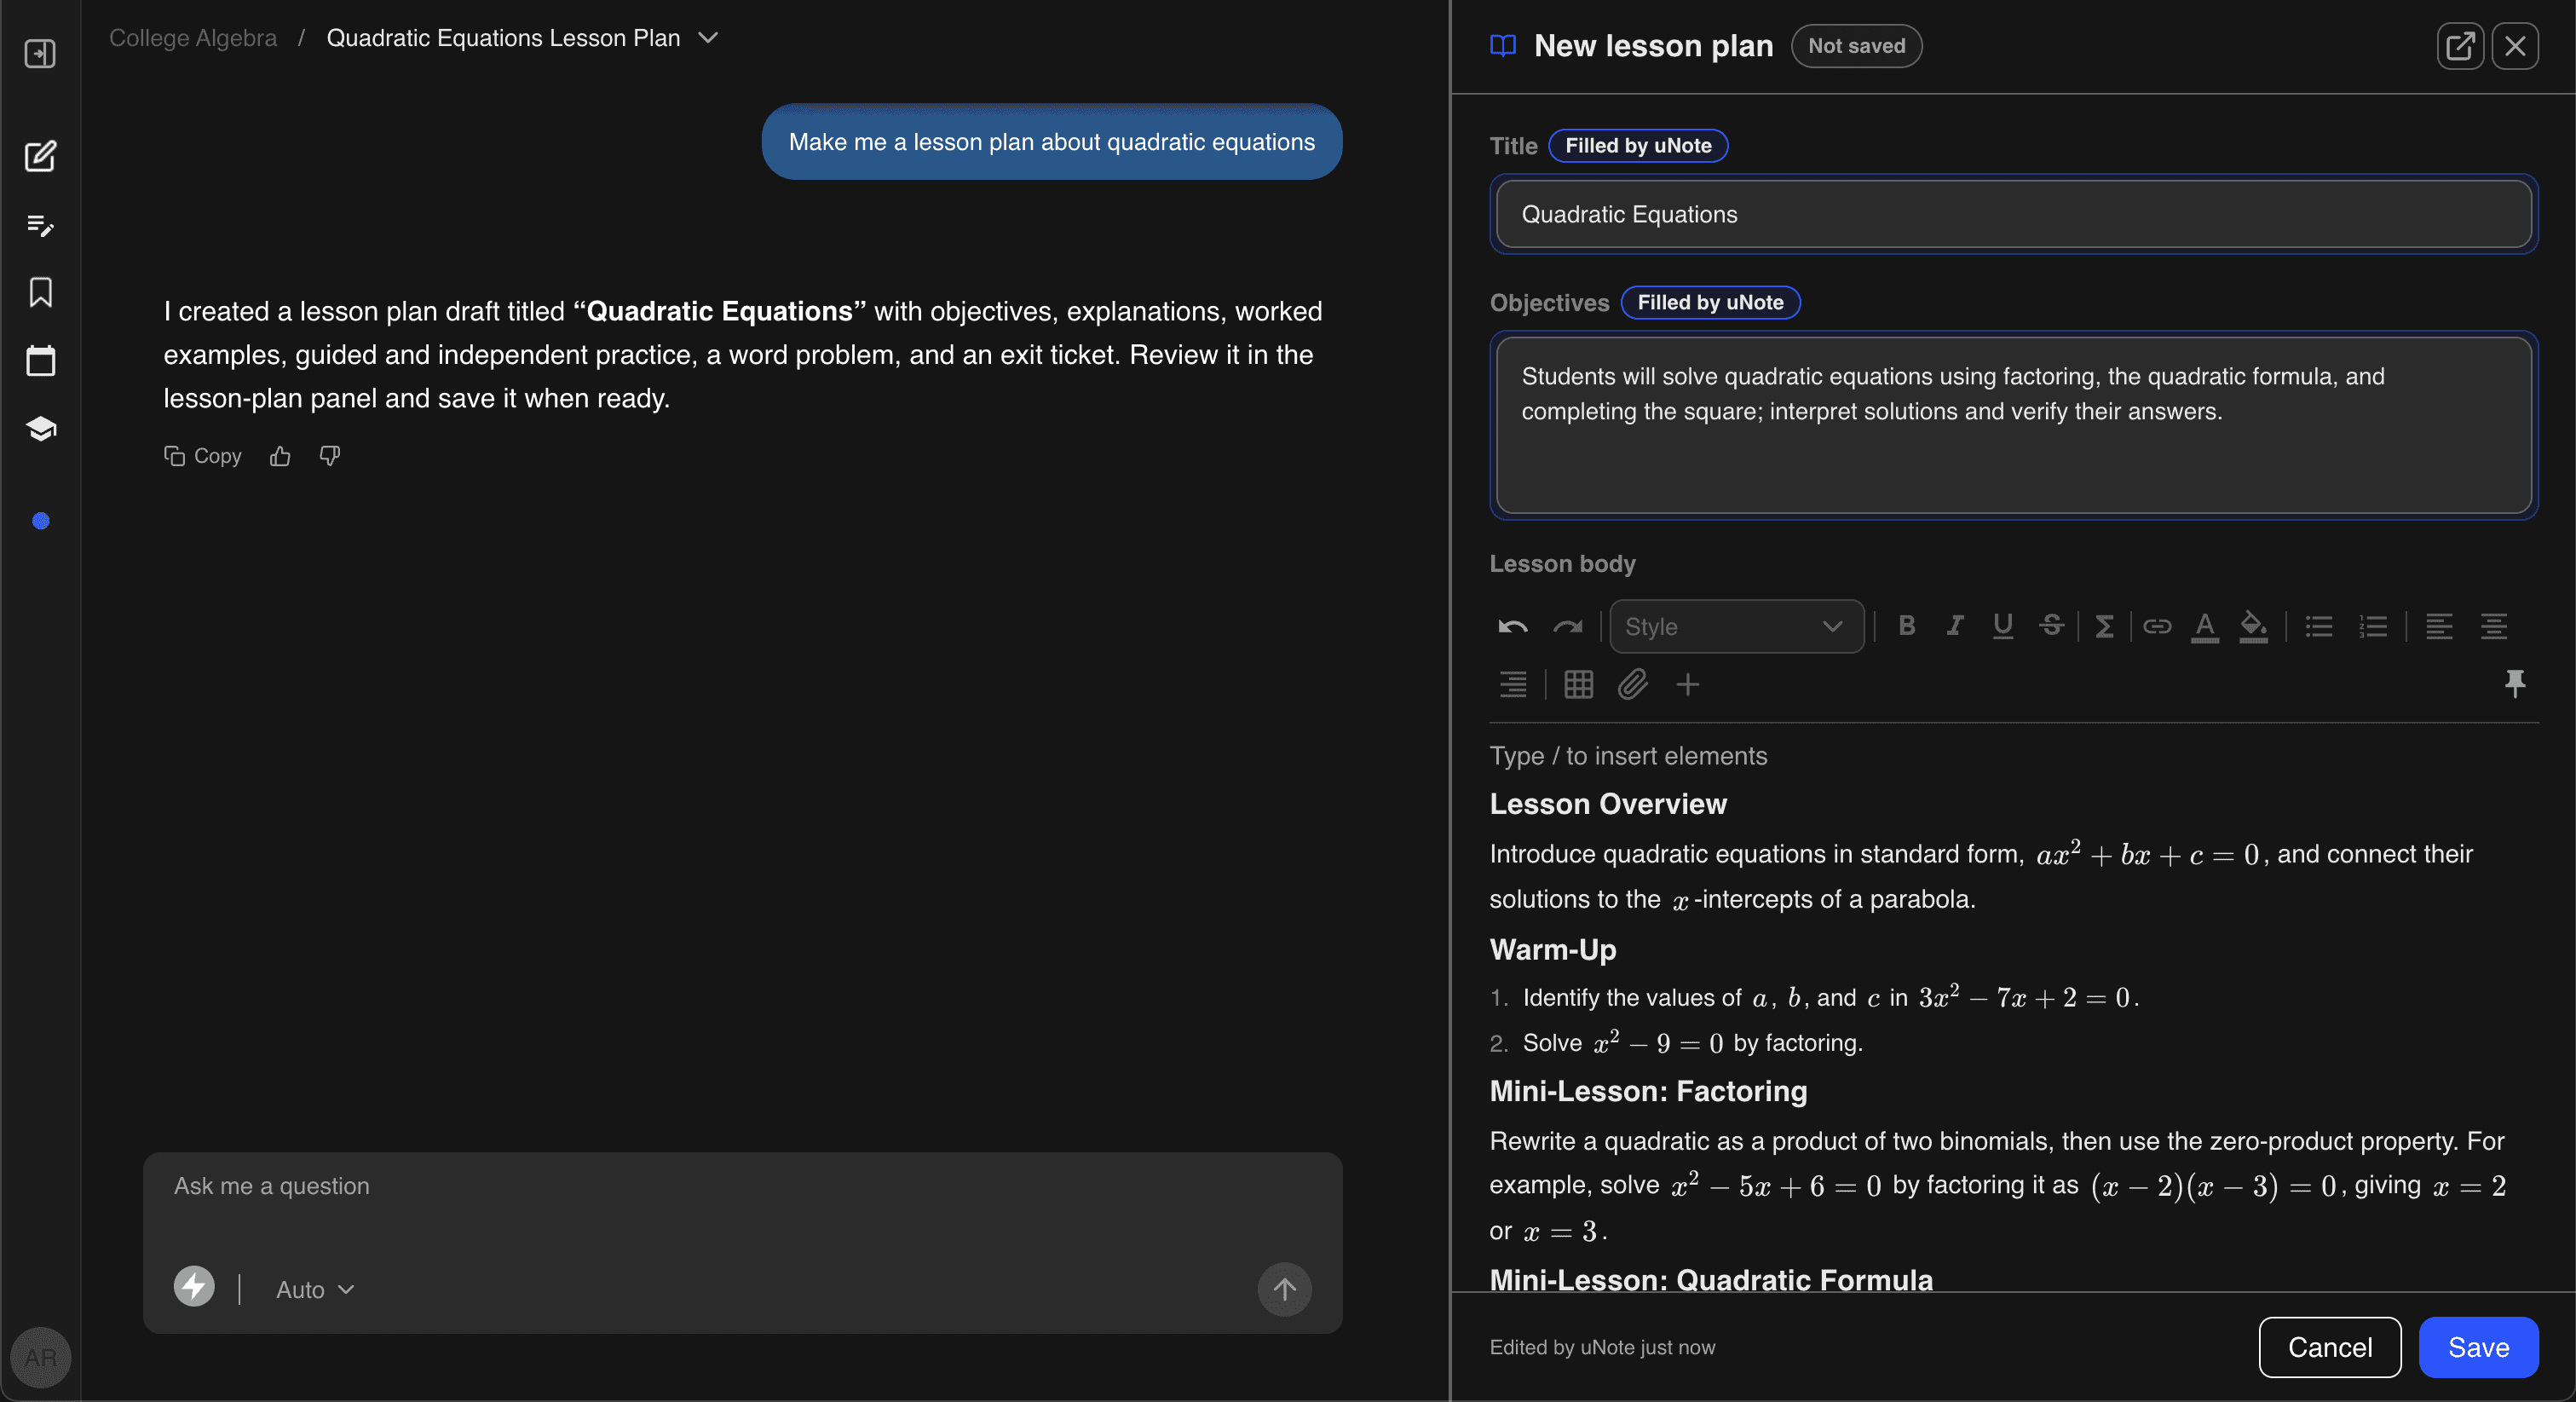Screen dimensions: 2576x1402
Task: Open the Auto mode dropdown
Action: point(315,1289)
